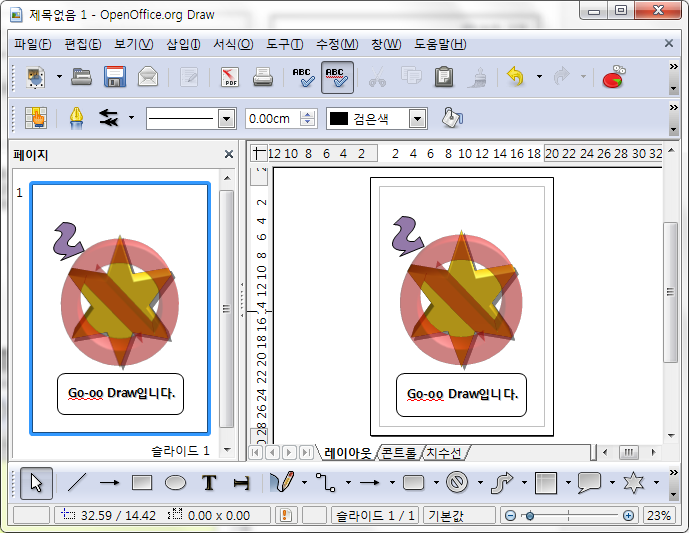
Task: Click the black line color swatch
Action: click(339, 119)
